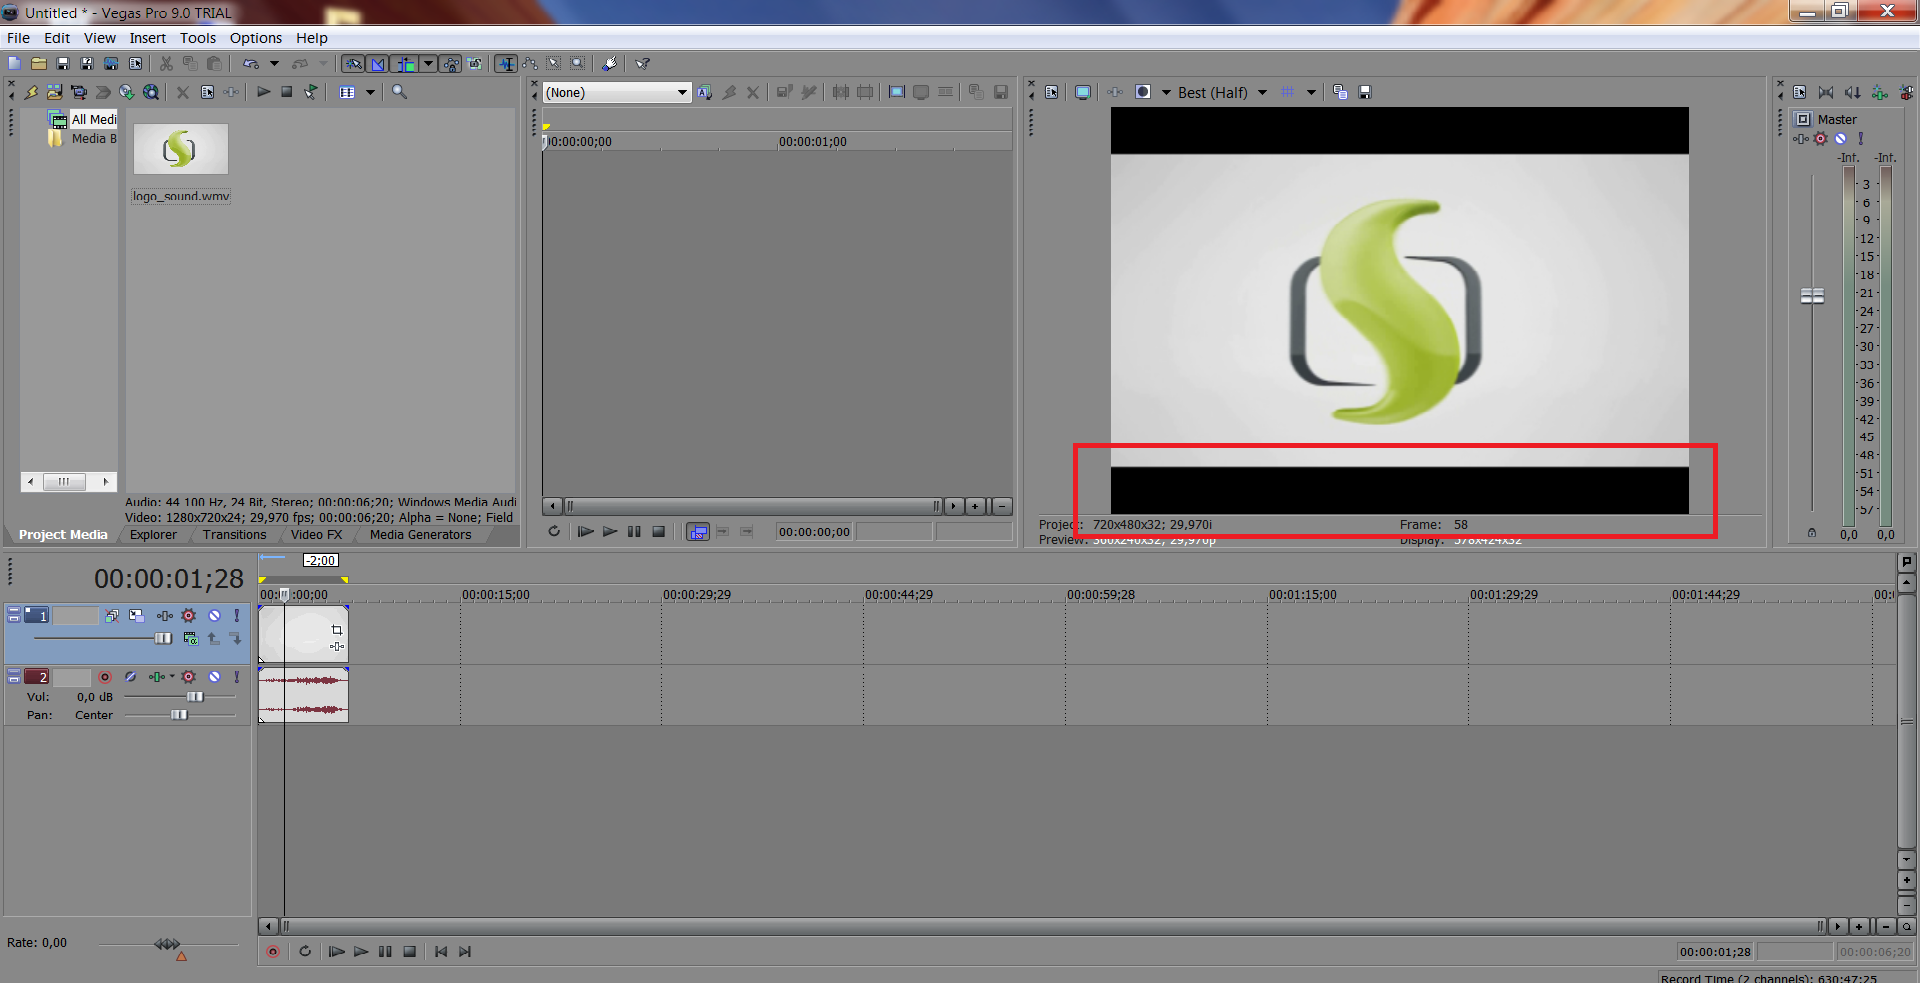The height and width of the screenshot is (983, 1920).
Task: Solo video track 1
Action: (237, 616)
